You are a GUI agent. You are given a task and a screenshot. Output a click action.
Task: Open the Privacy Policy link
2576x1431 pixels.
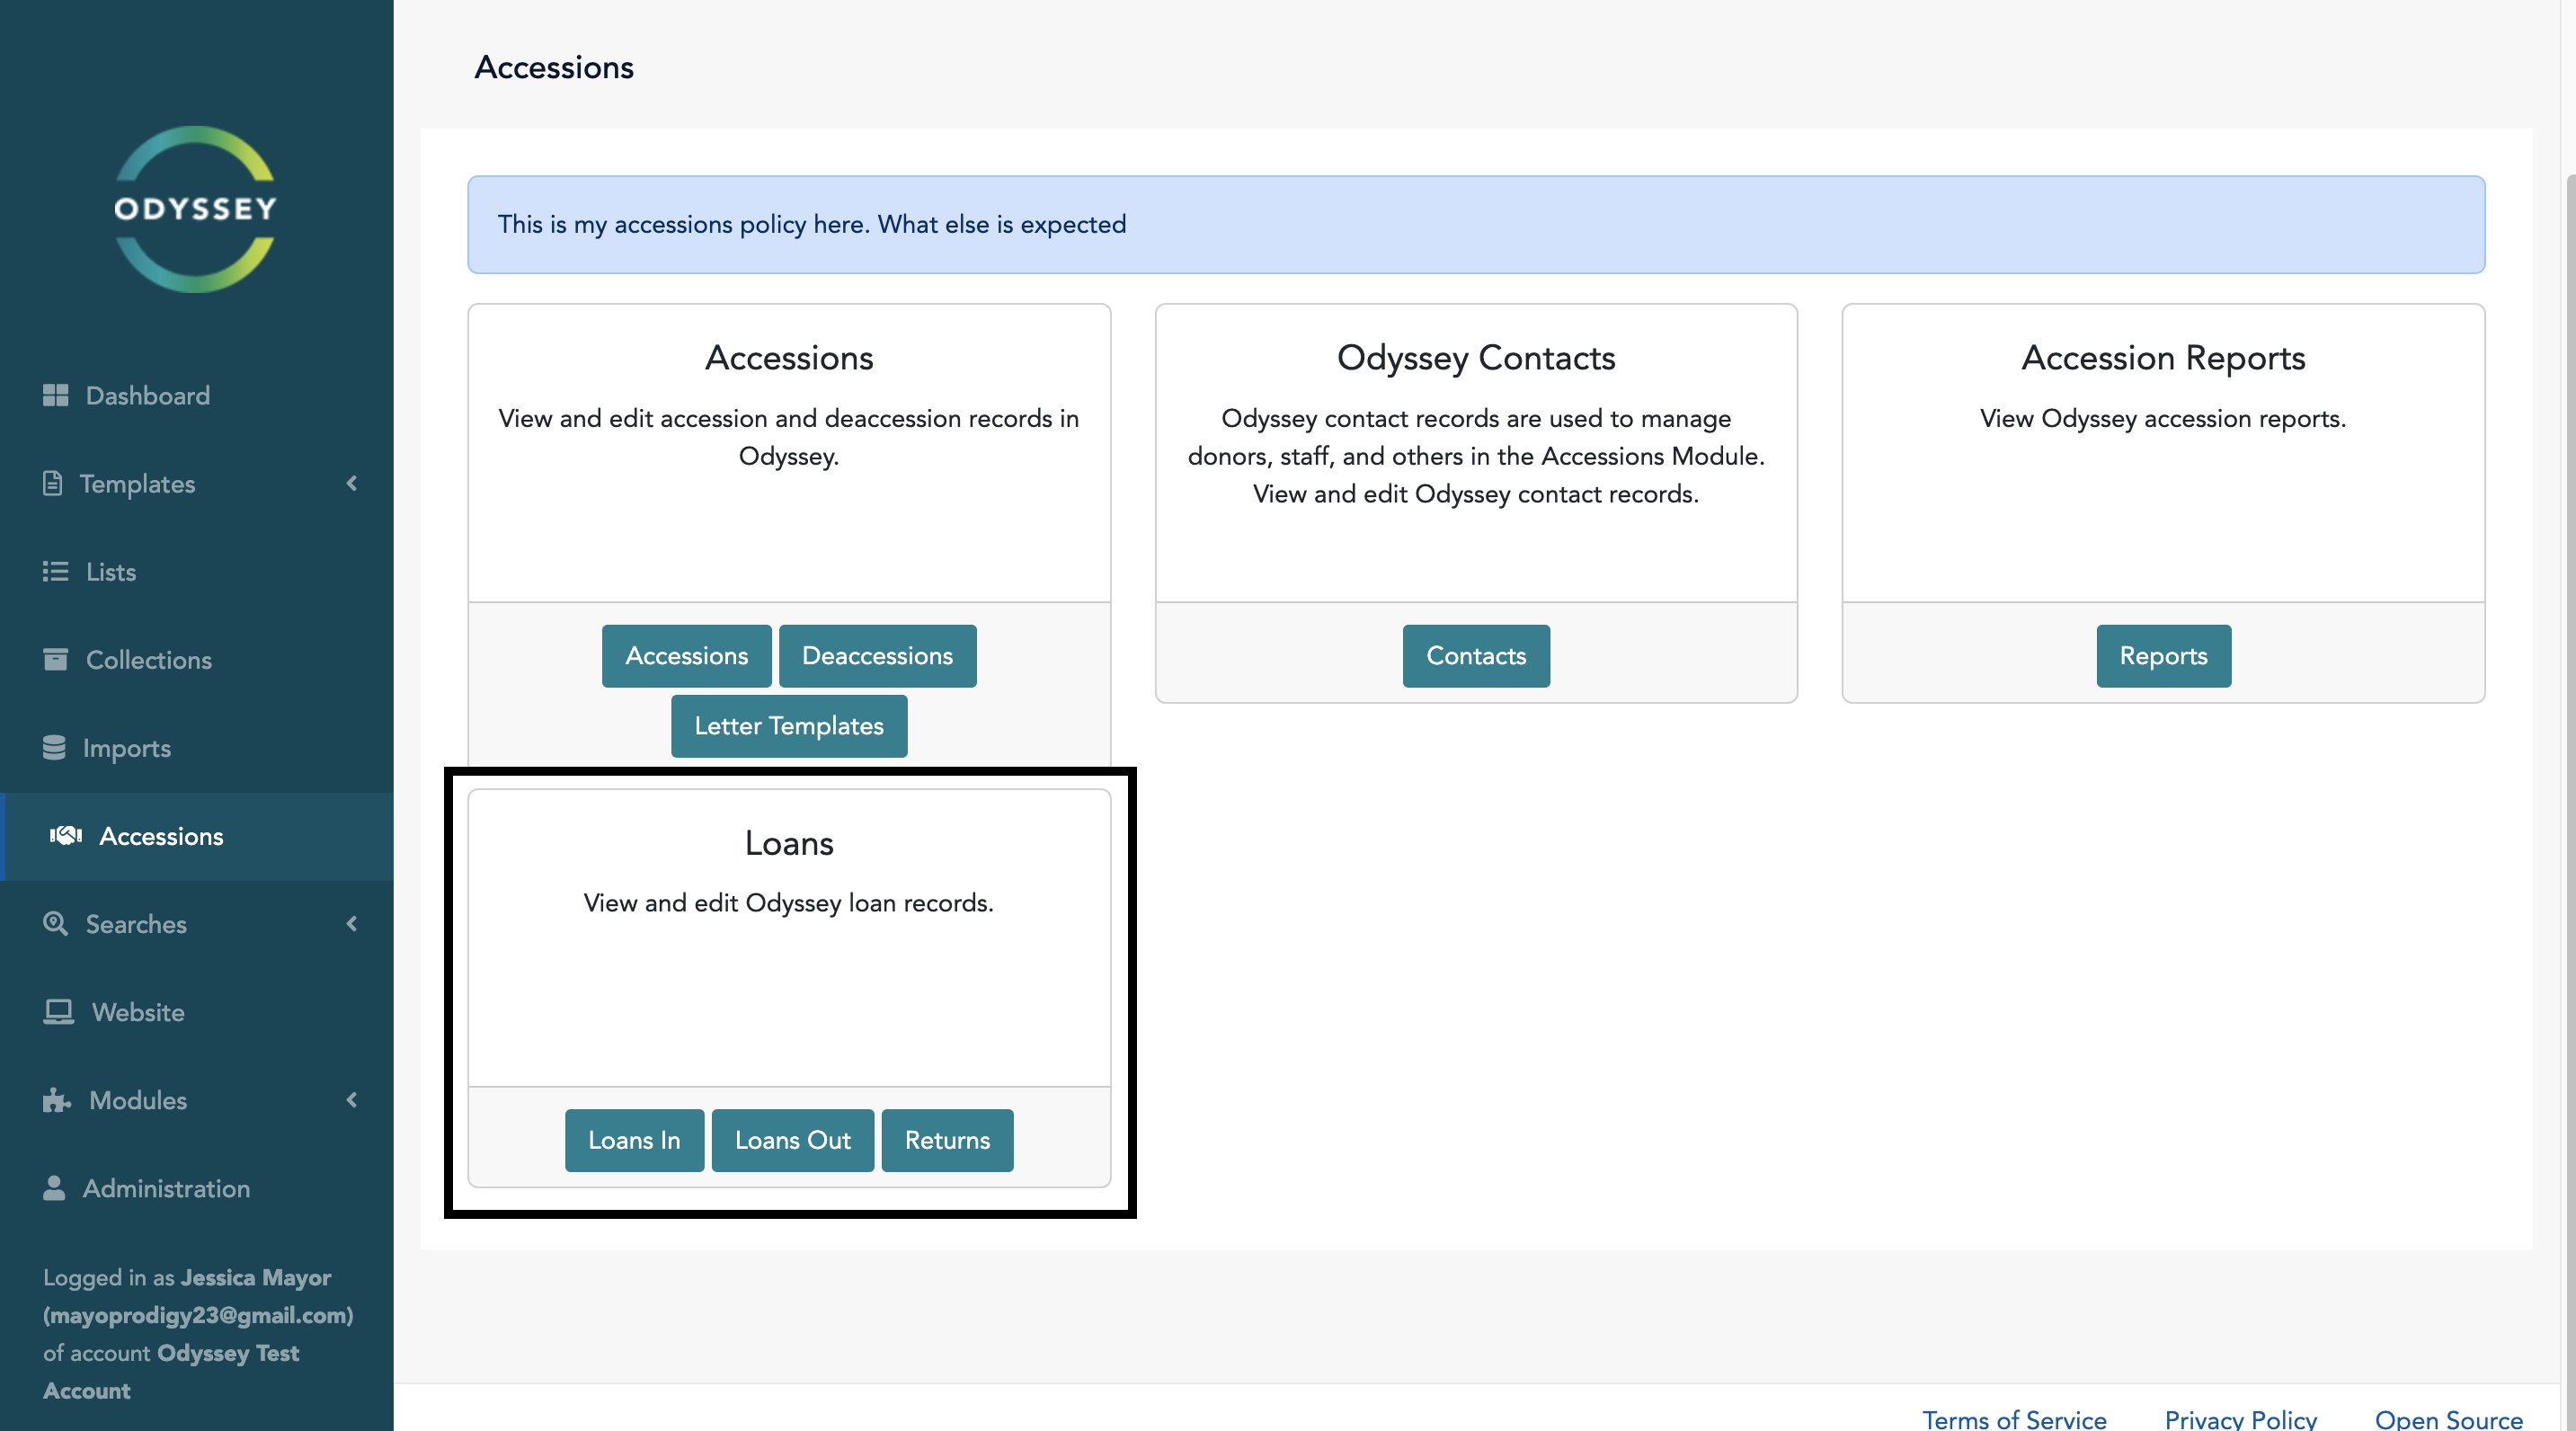tap(2240, 1418)
